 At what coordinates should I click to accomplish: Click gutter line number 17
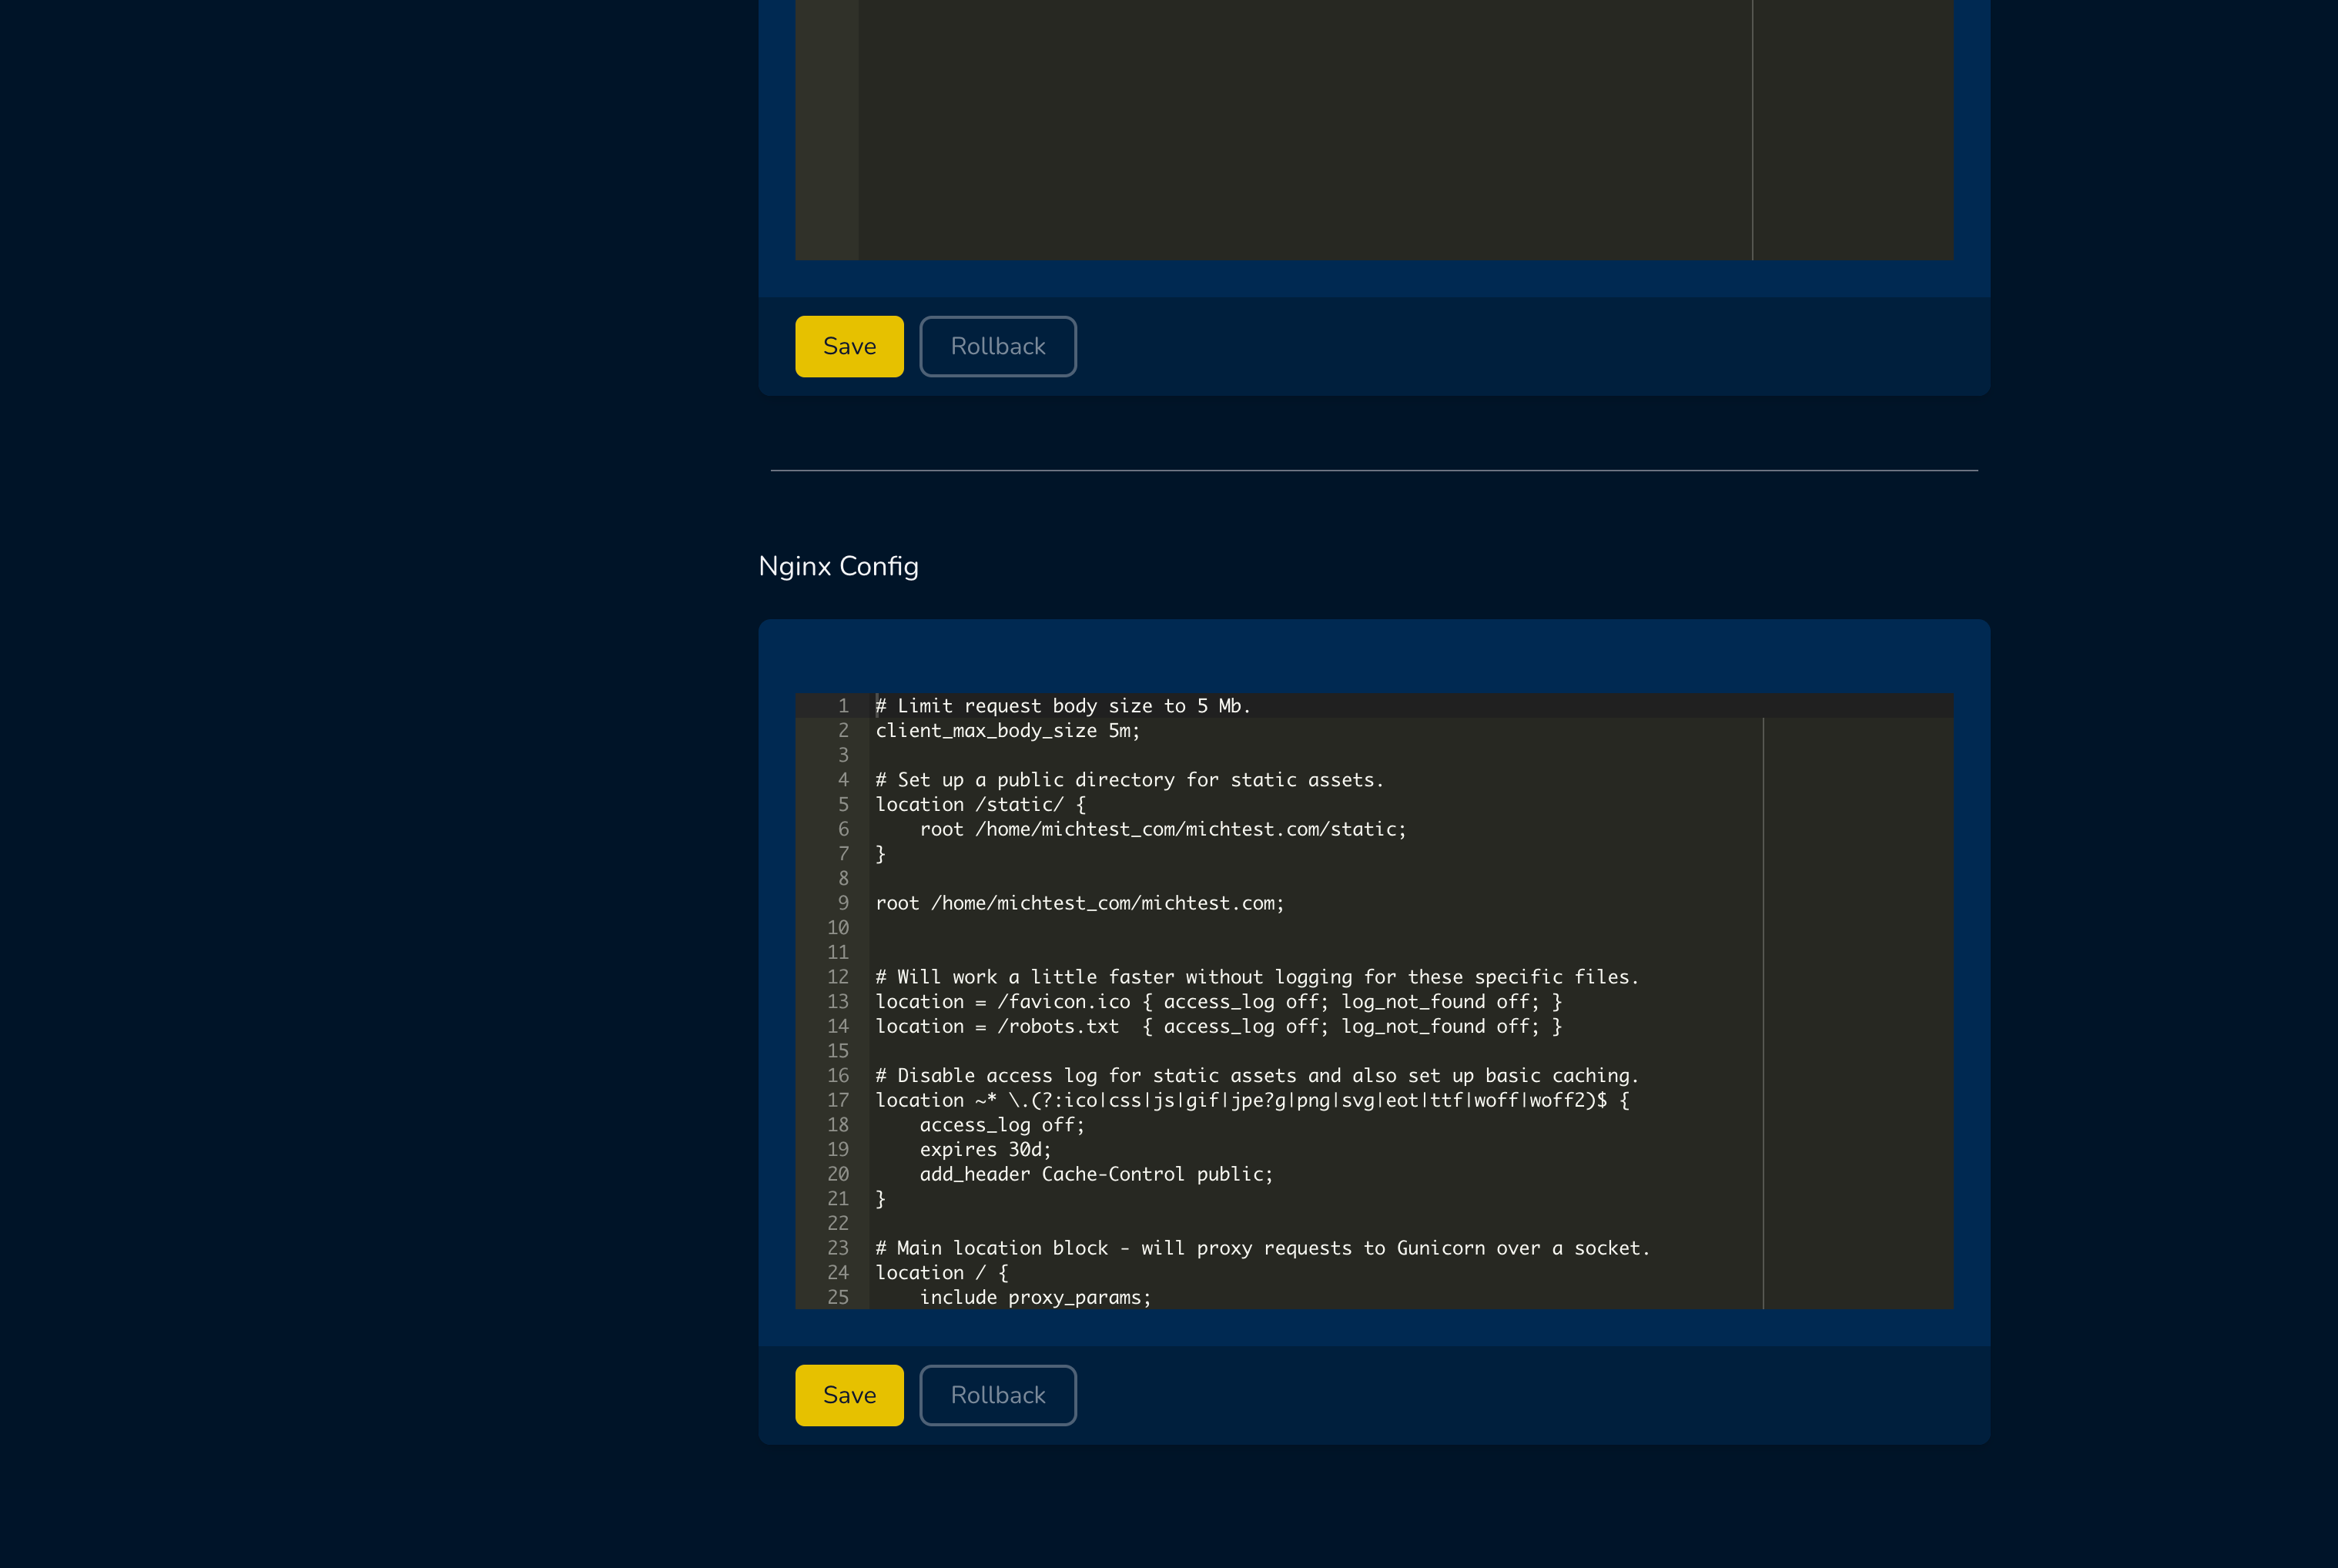coord(837,1100)
